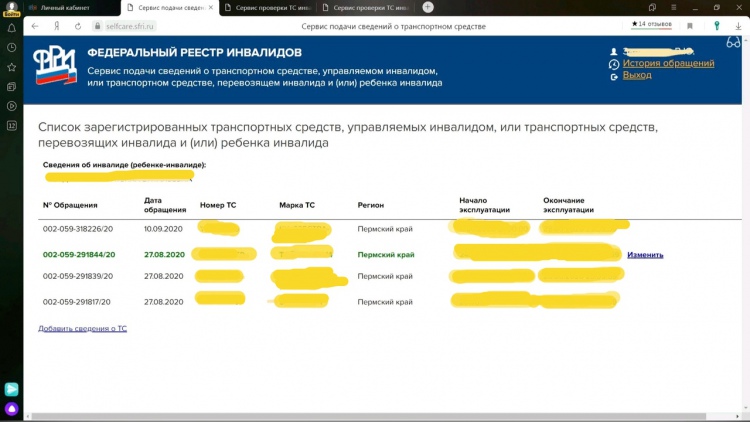Click the password manager key icon
This screenshot has width=750, height=422.
tap(717, 25)
